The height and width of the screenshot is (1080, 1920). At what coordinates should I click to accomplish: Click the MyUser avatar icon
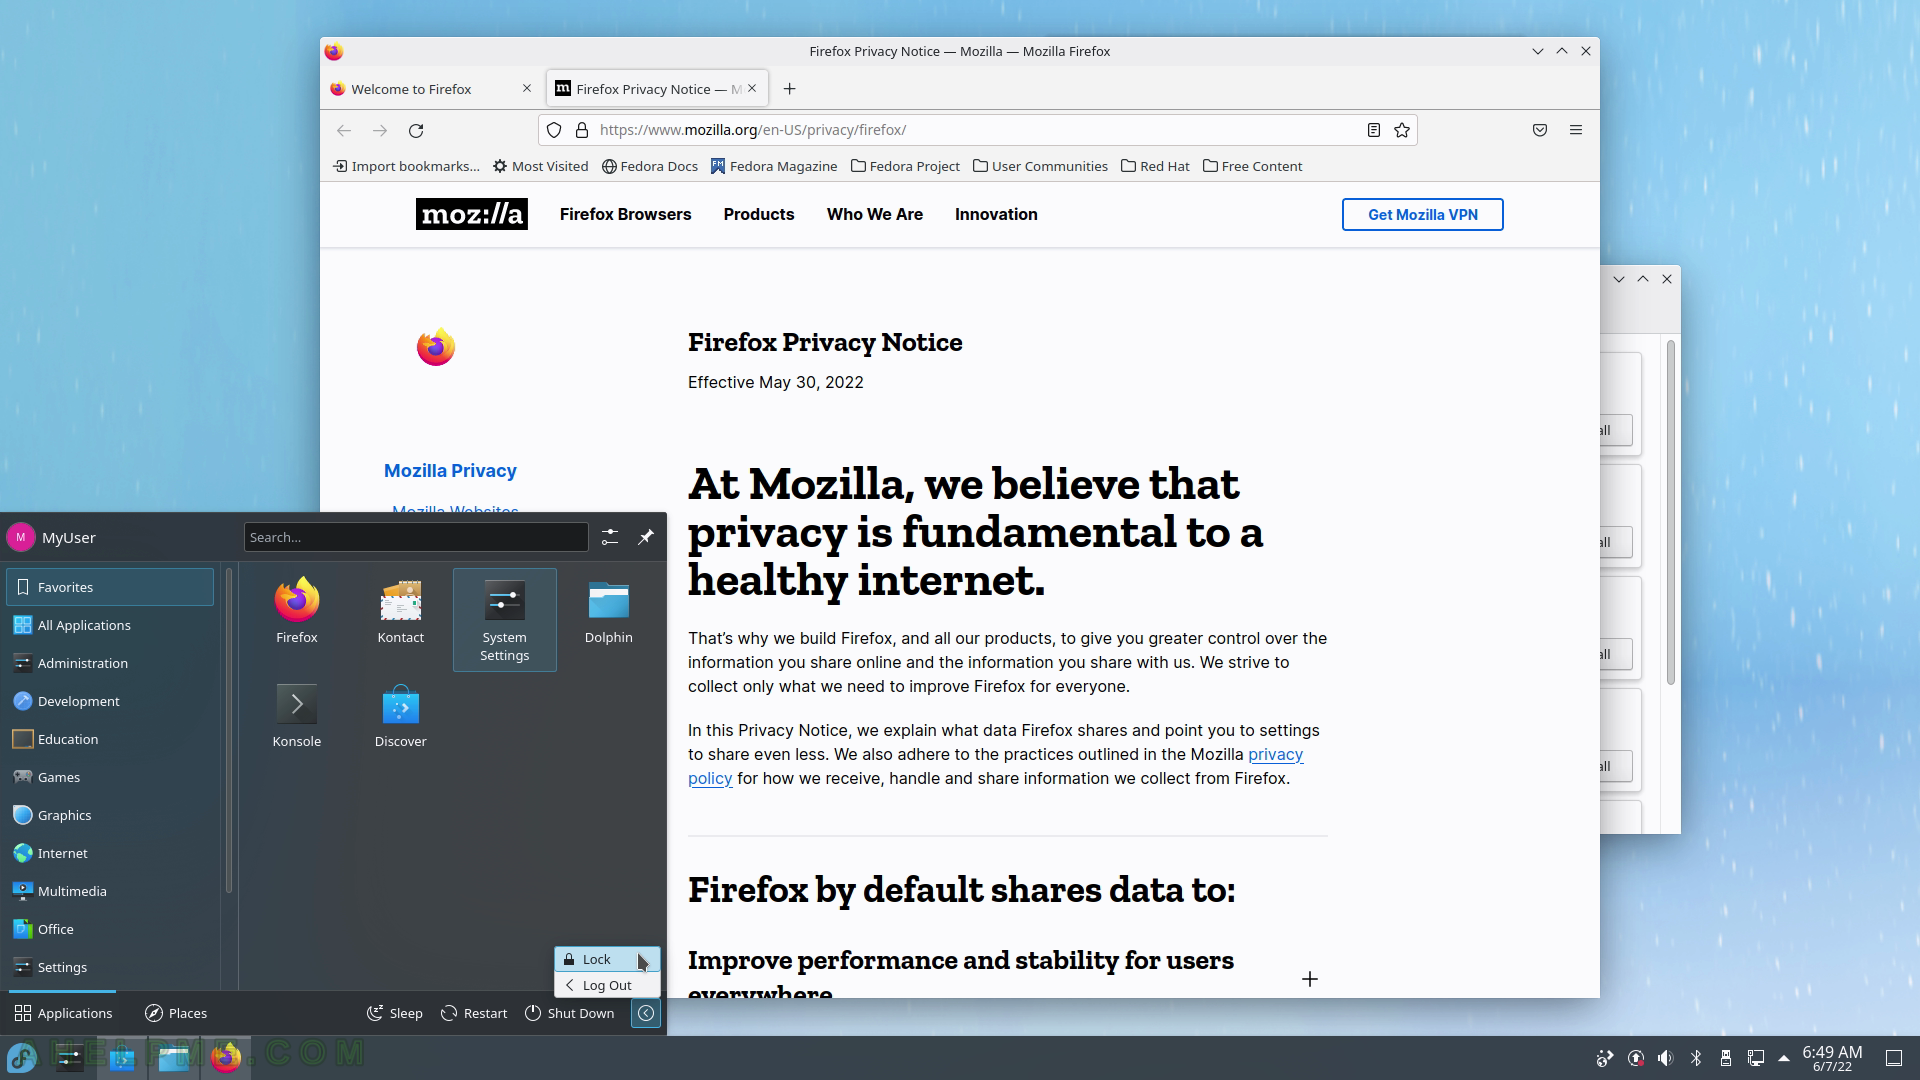[x=21, y=537]
